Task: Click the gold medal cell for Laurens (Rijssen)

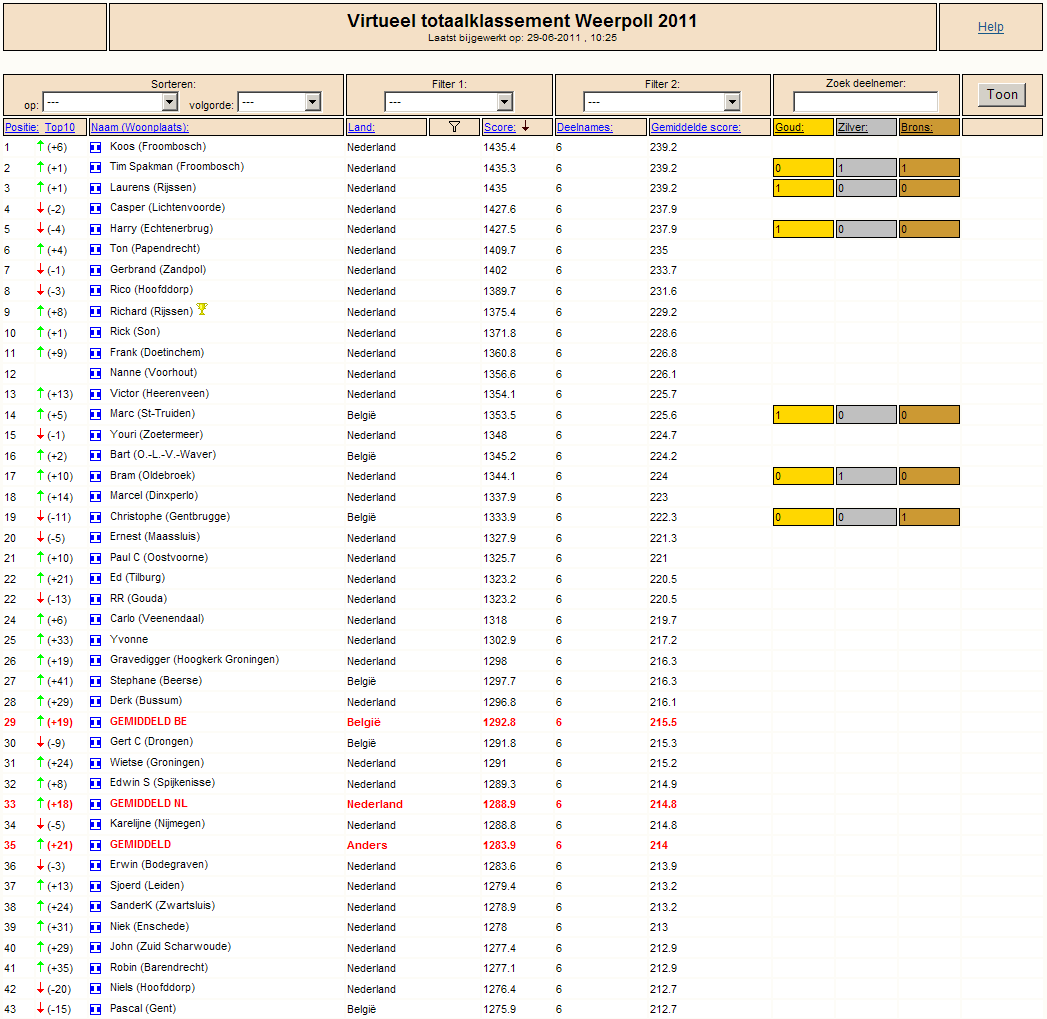Action: (x=803, y=188)
